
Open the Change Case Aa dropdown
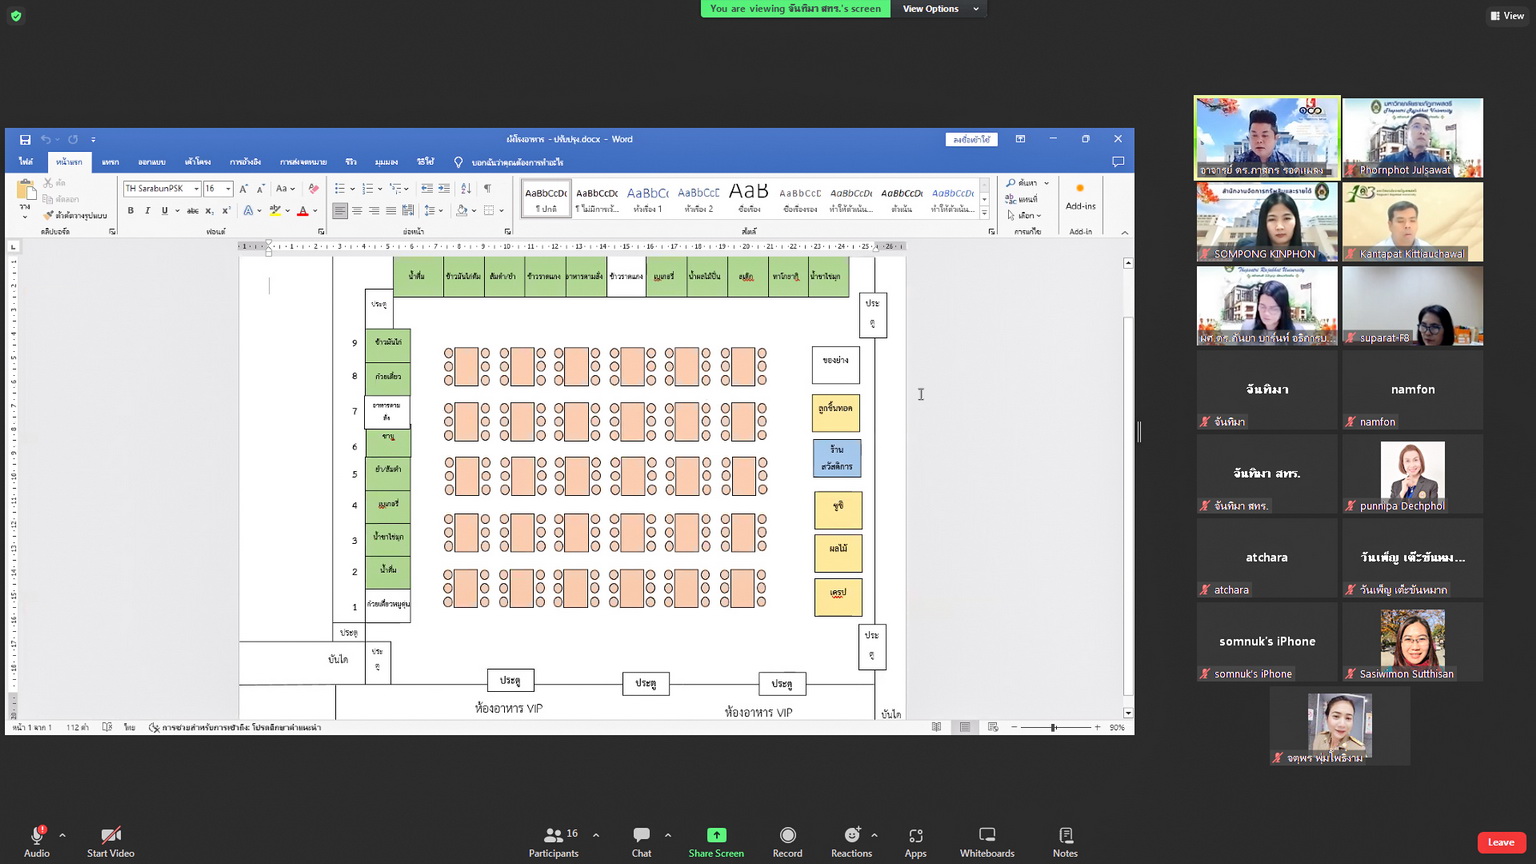click(285, 188)
